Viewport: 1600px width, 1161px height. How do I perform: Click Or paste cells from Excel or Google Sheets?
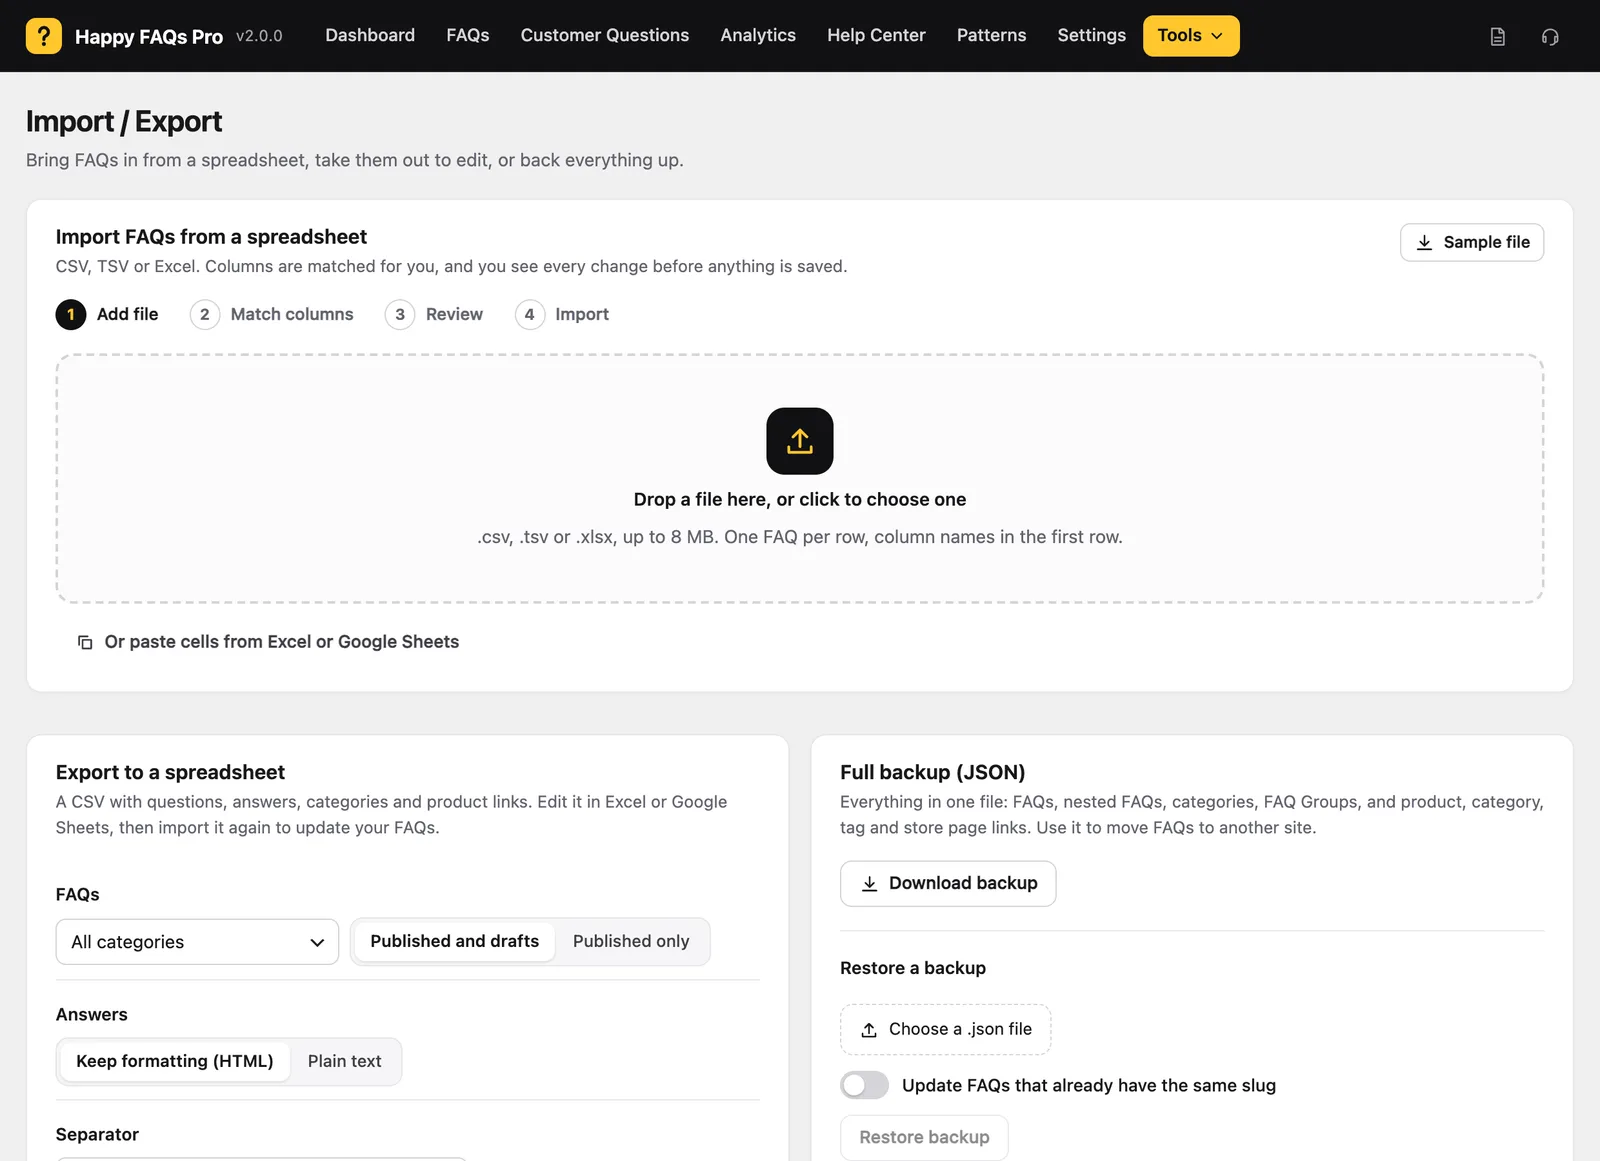268,642
